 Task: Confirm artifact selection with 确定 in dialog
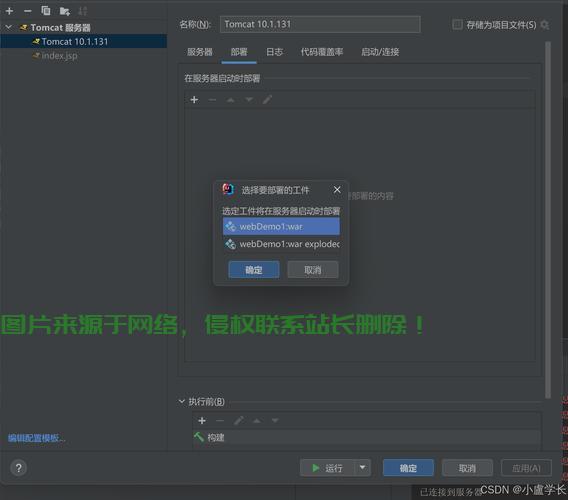[x=254, y=270]
